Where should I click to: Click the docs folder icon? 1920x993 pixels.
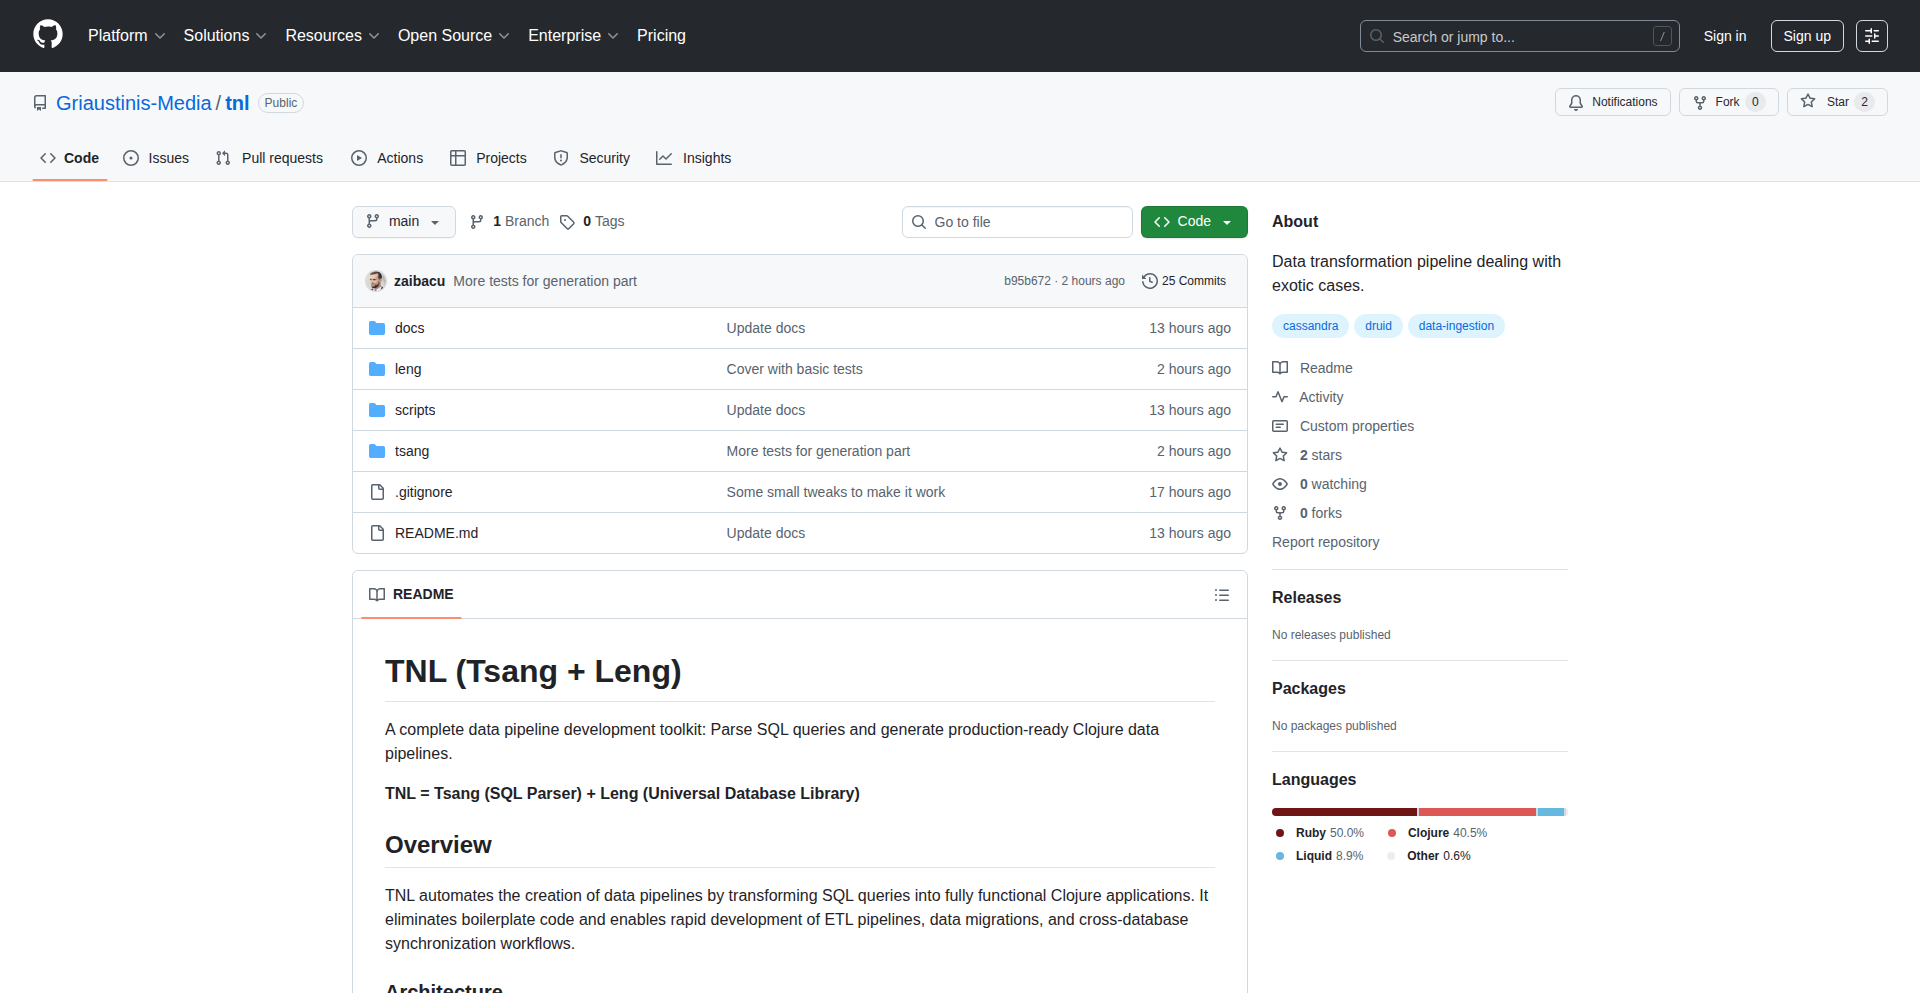(x=377, y=327)
